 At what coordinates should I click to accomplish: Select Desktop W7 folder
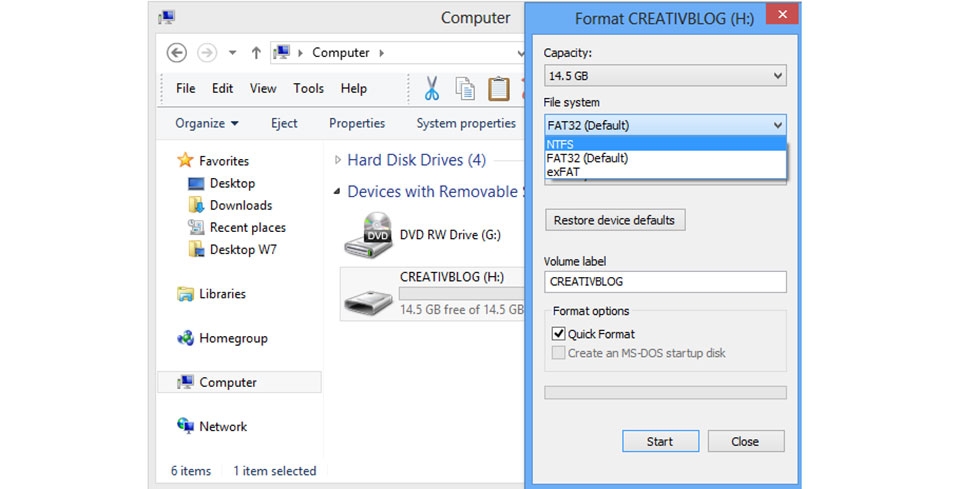[243, 249]
